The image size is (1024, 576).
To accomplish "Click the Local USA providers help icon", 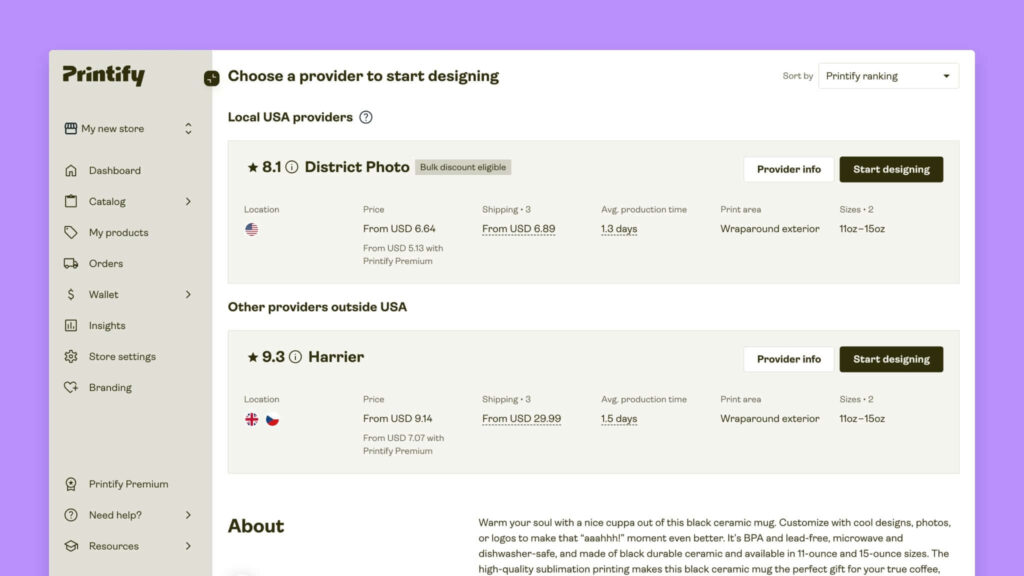I will pyautogui.click(x=366, y=118).
